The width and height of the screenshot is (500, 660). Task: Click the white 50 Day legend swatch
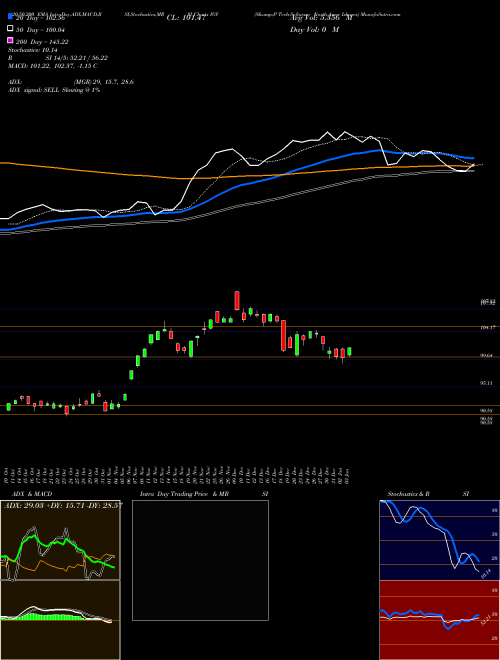click(10, 29)
